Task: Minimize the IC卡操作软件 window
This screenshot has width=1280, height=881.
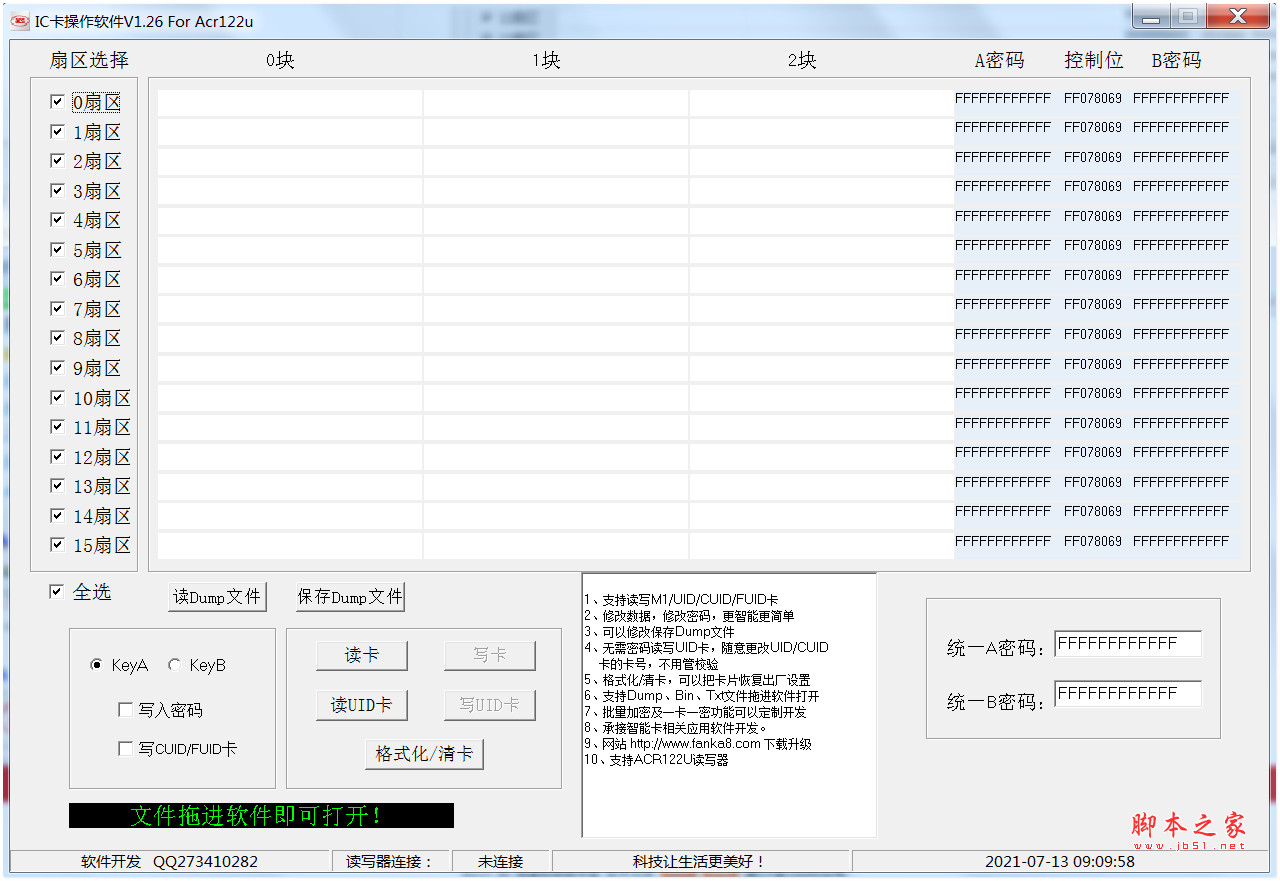Action: point(1152,17)
